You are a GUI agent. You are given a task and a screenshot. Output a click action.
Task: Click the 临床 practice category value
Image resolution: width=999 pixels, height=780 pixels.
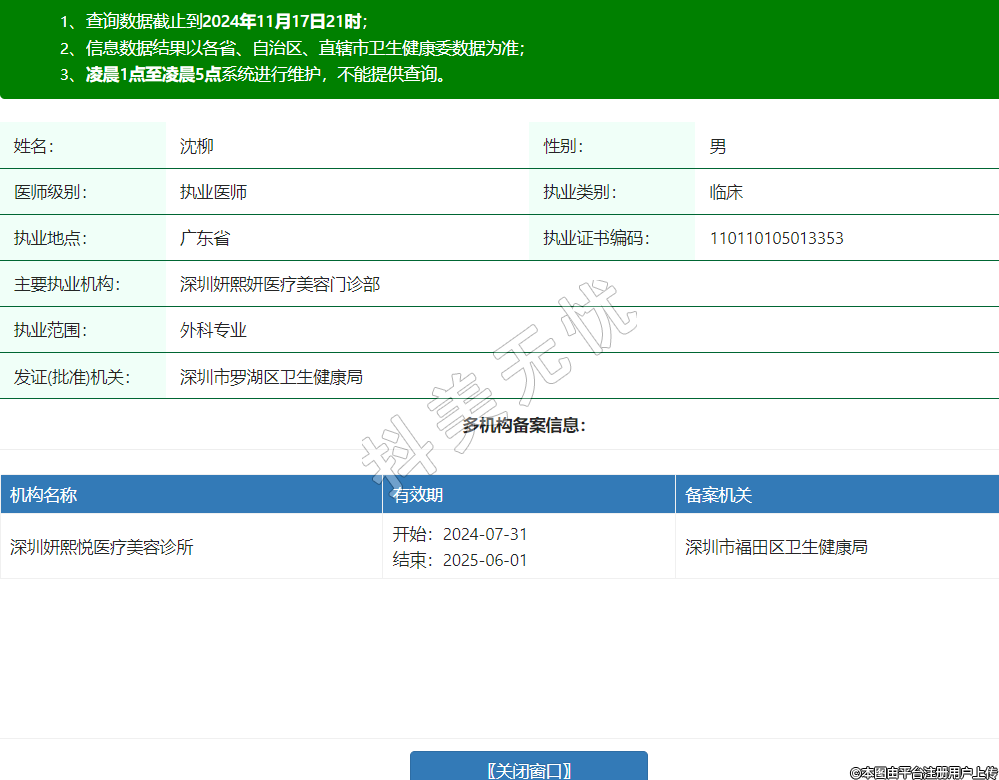click(x=726, y=192)
